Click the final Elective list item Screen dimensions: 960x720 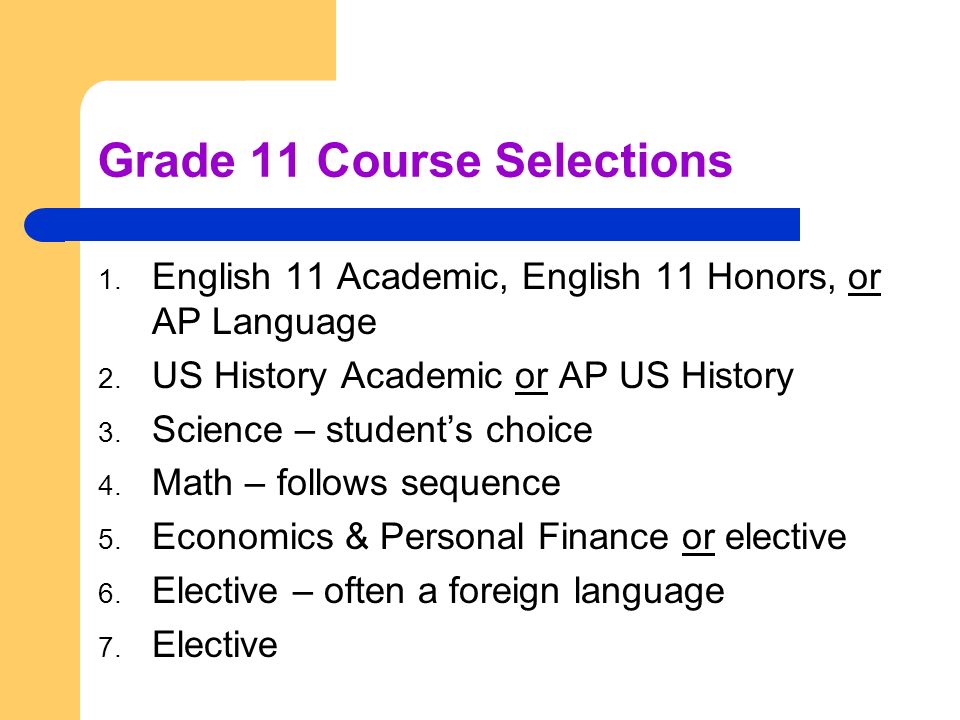click(x=215, y=645)
